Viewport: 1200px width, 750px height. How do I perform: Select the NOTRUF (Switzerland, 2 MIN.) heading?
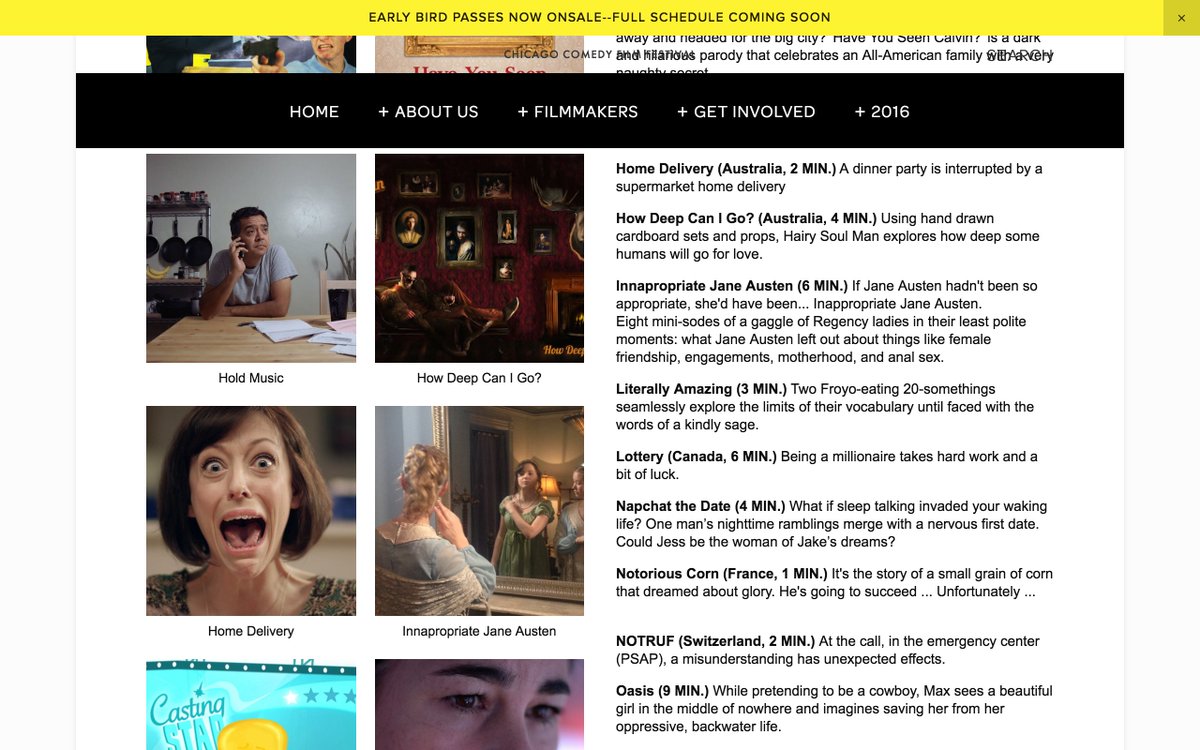click(716, 641)
